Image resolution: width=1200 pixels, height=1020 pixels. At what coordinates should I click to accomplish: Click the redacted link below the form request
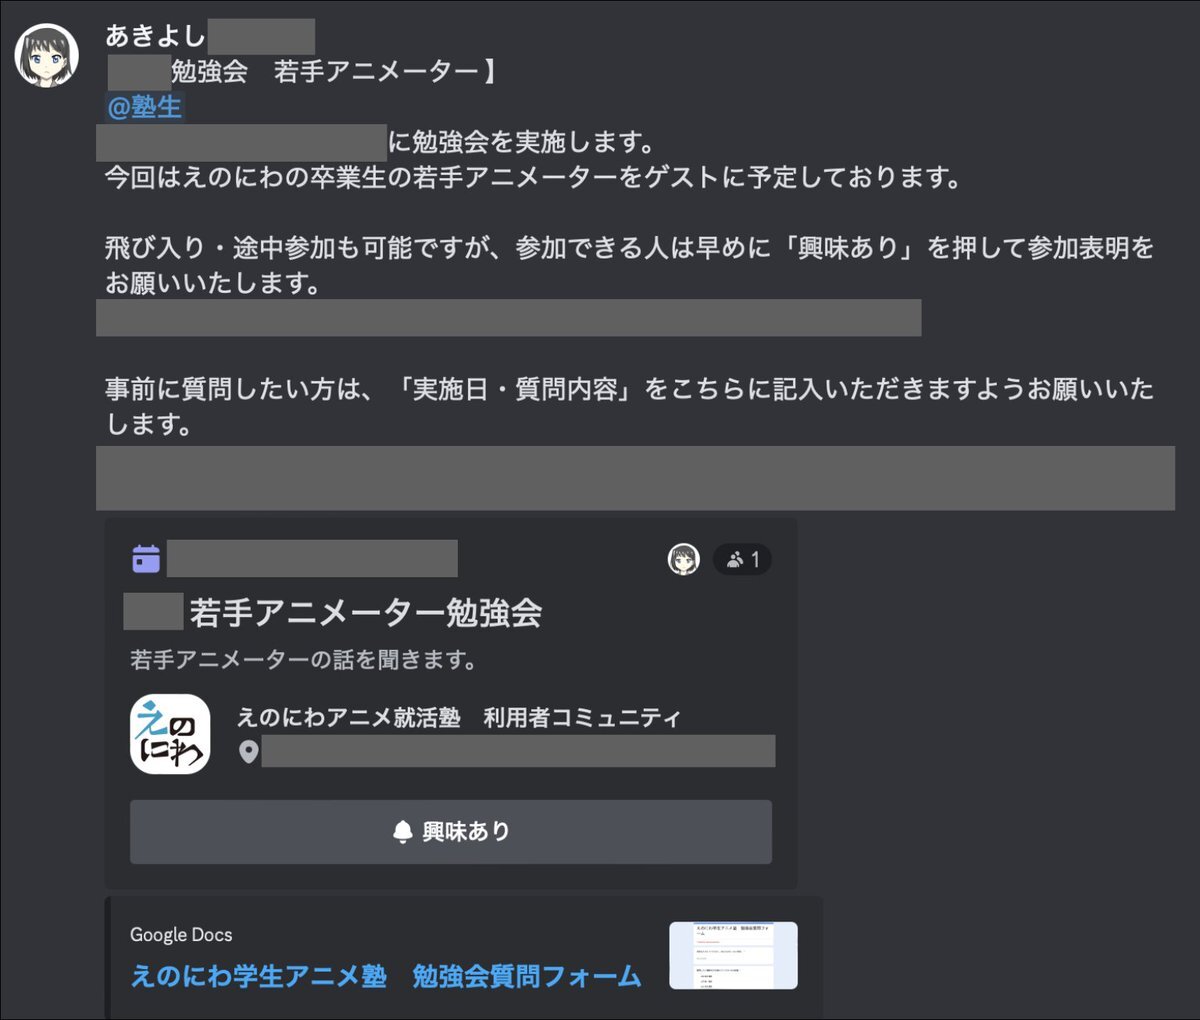click(x=635, y=478)
